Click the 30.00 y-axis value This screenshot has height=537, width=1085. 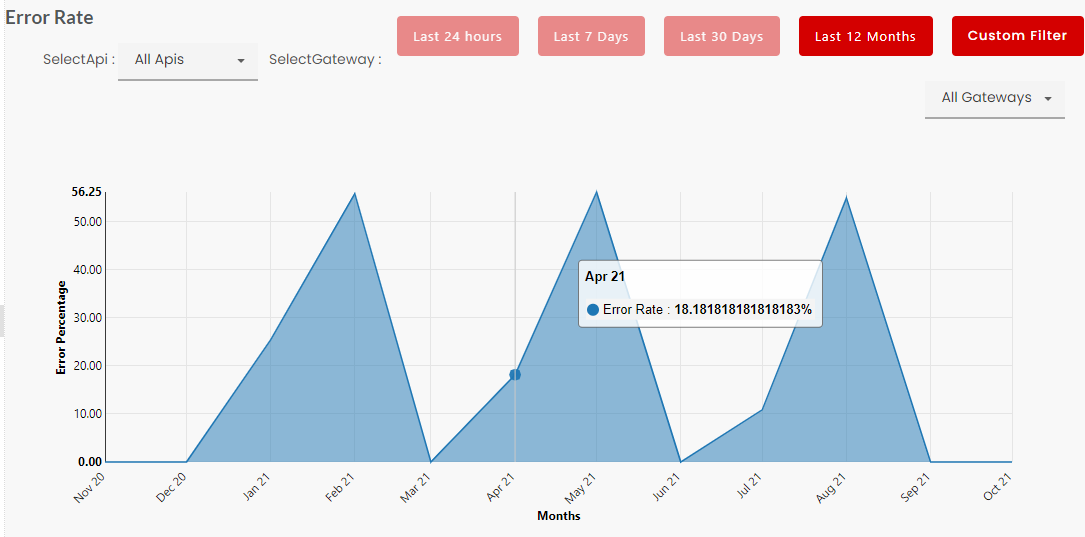[87, 318]
